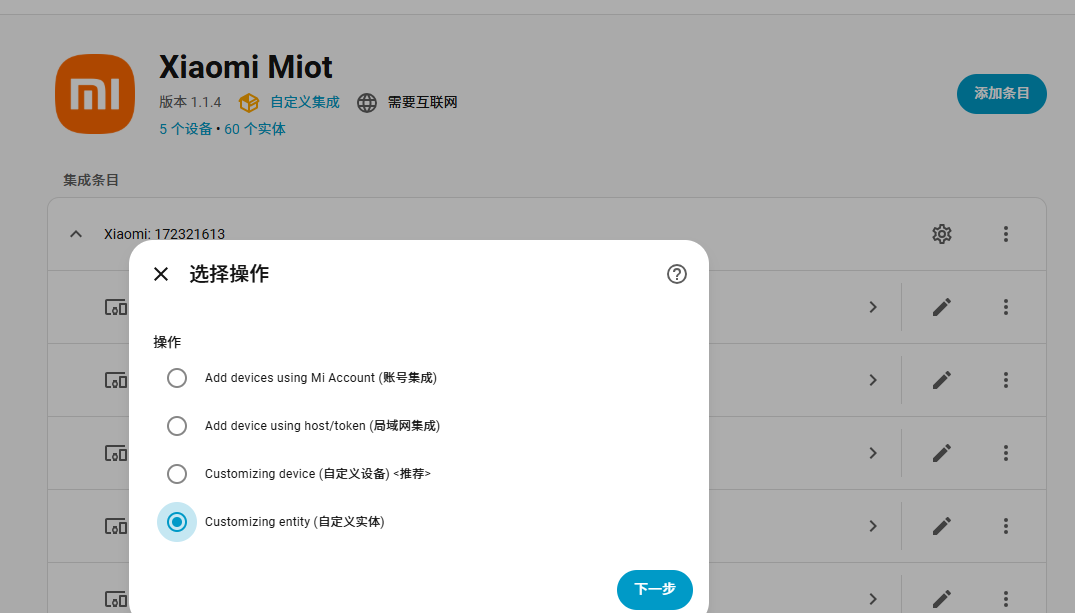Collapse the Xiaomi: 172321613 entry
This screenshot has width=1075, height=613.
click(75, 234)
